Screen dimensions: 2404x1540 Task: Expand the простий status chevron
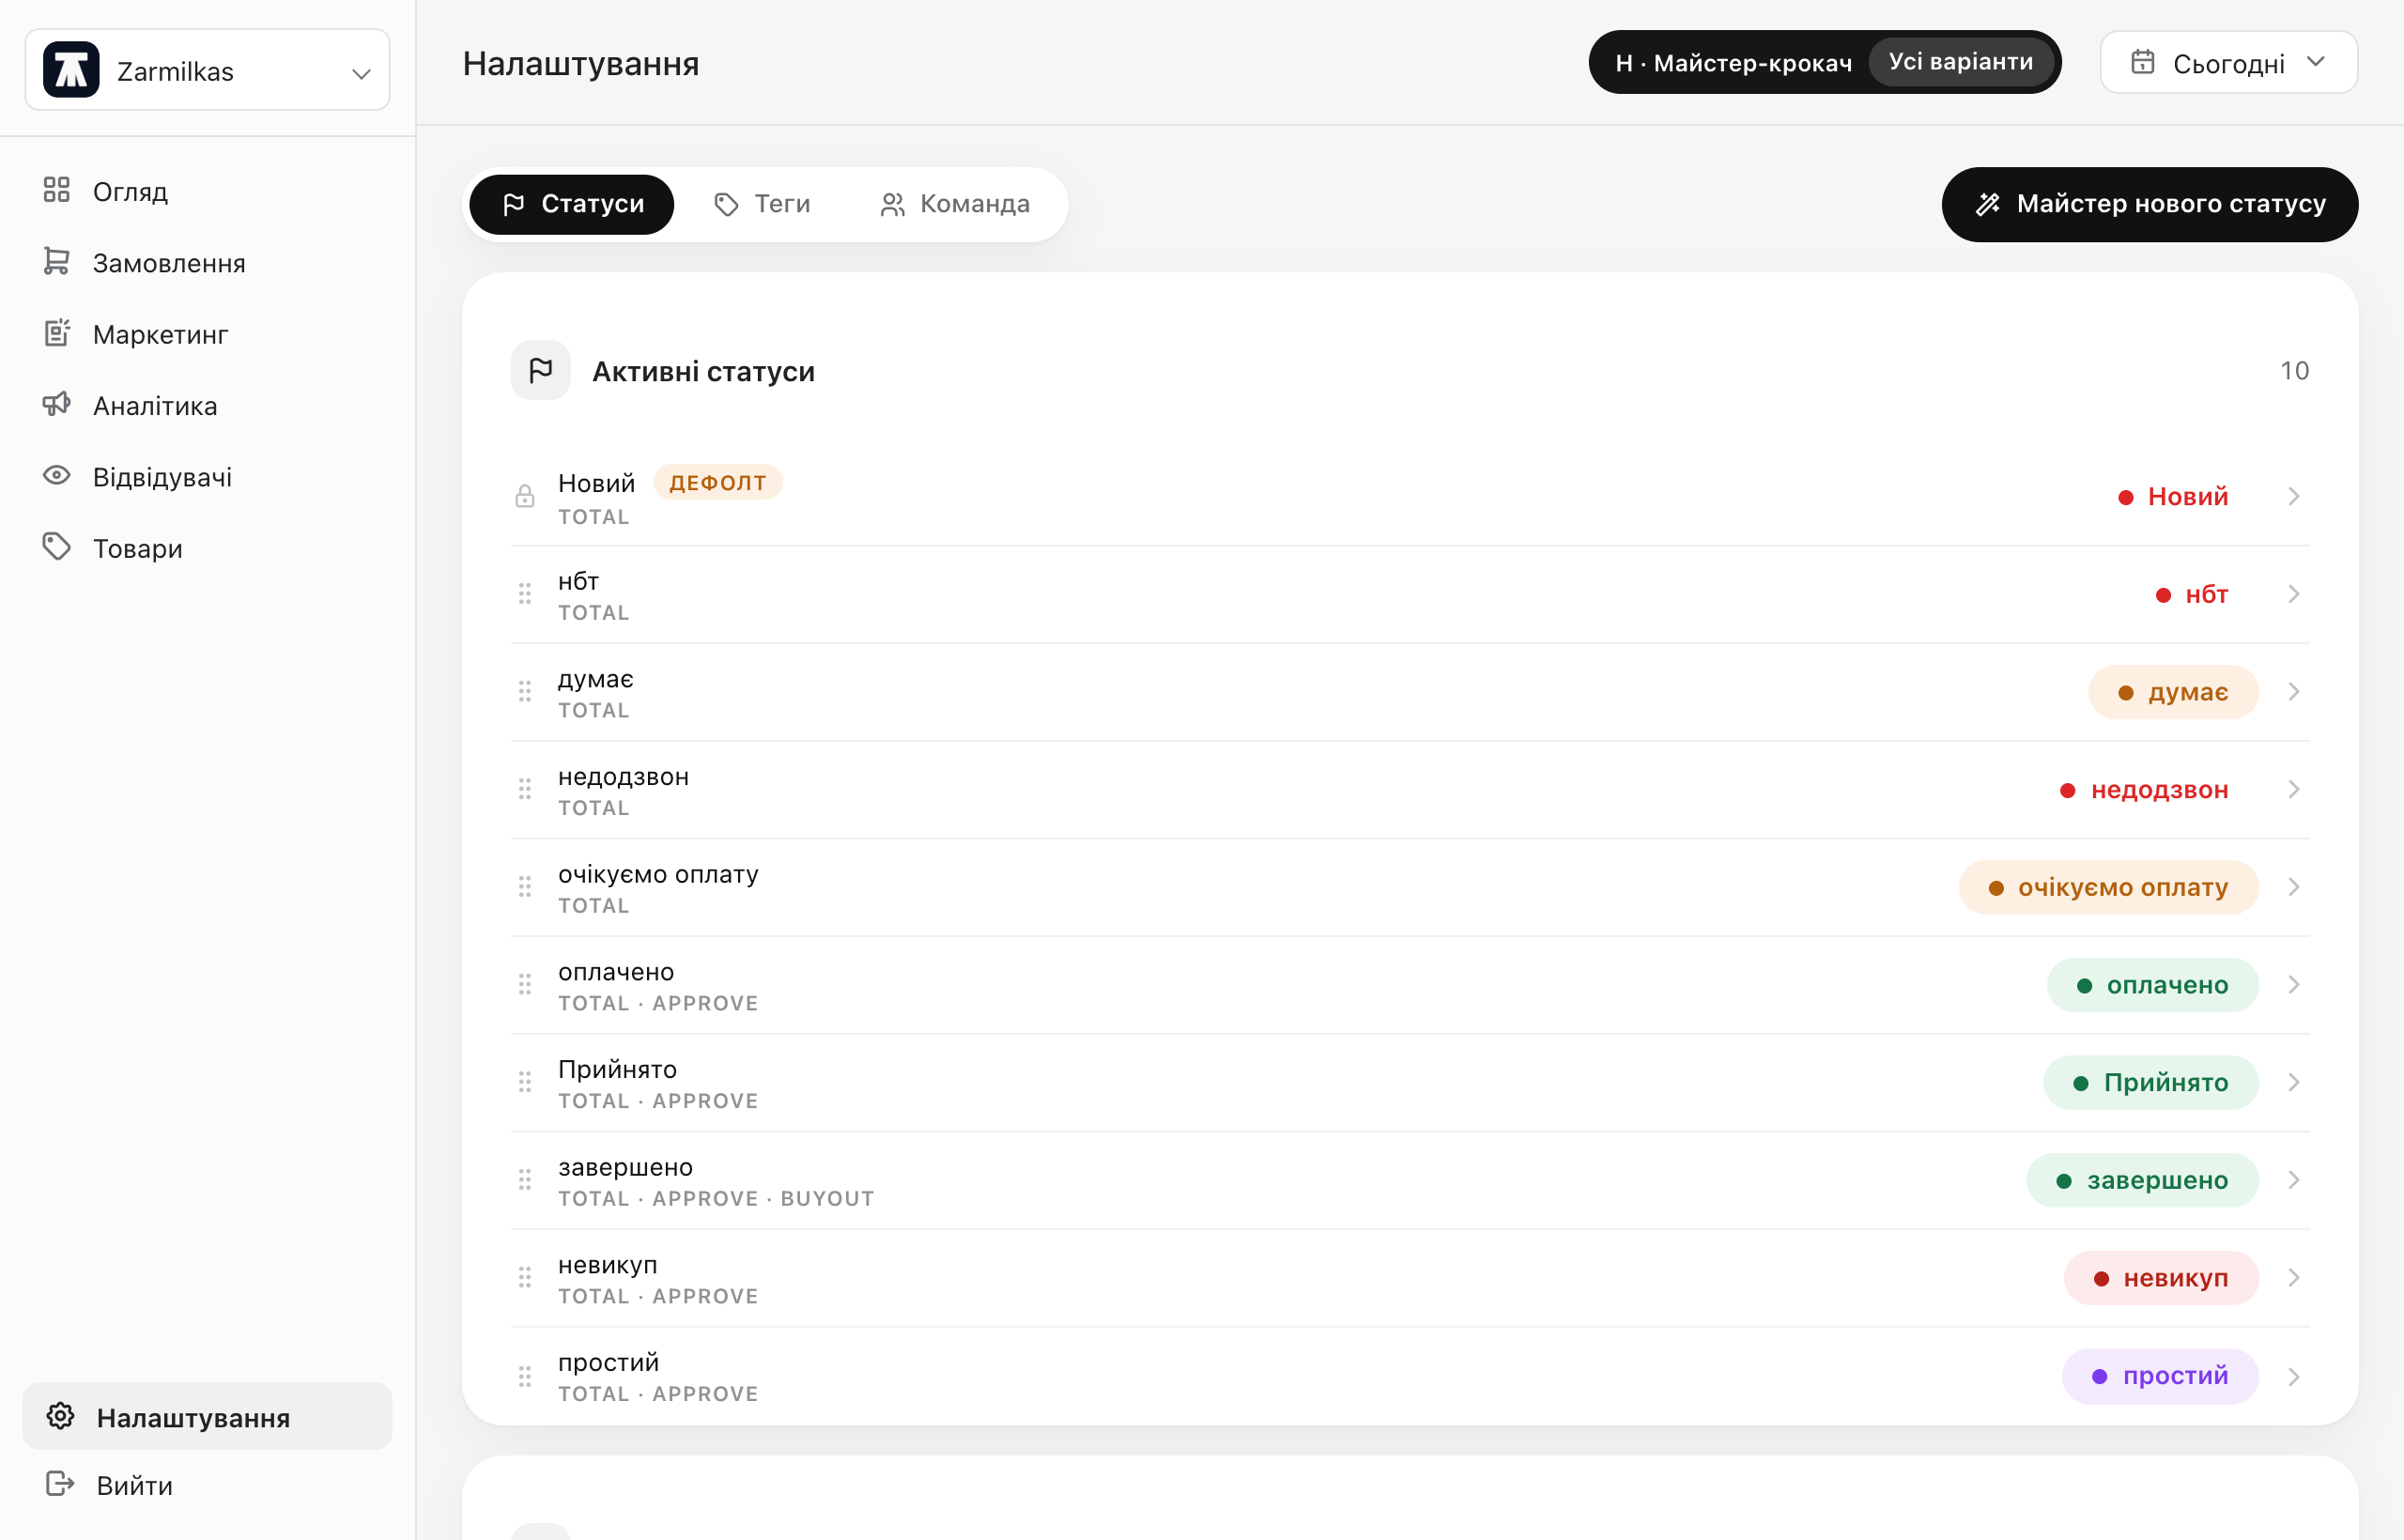(2294, 1377)
